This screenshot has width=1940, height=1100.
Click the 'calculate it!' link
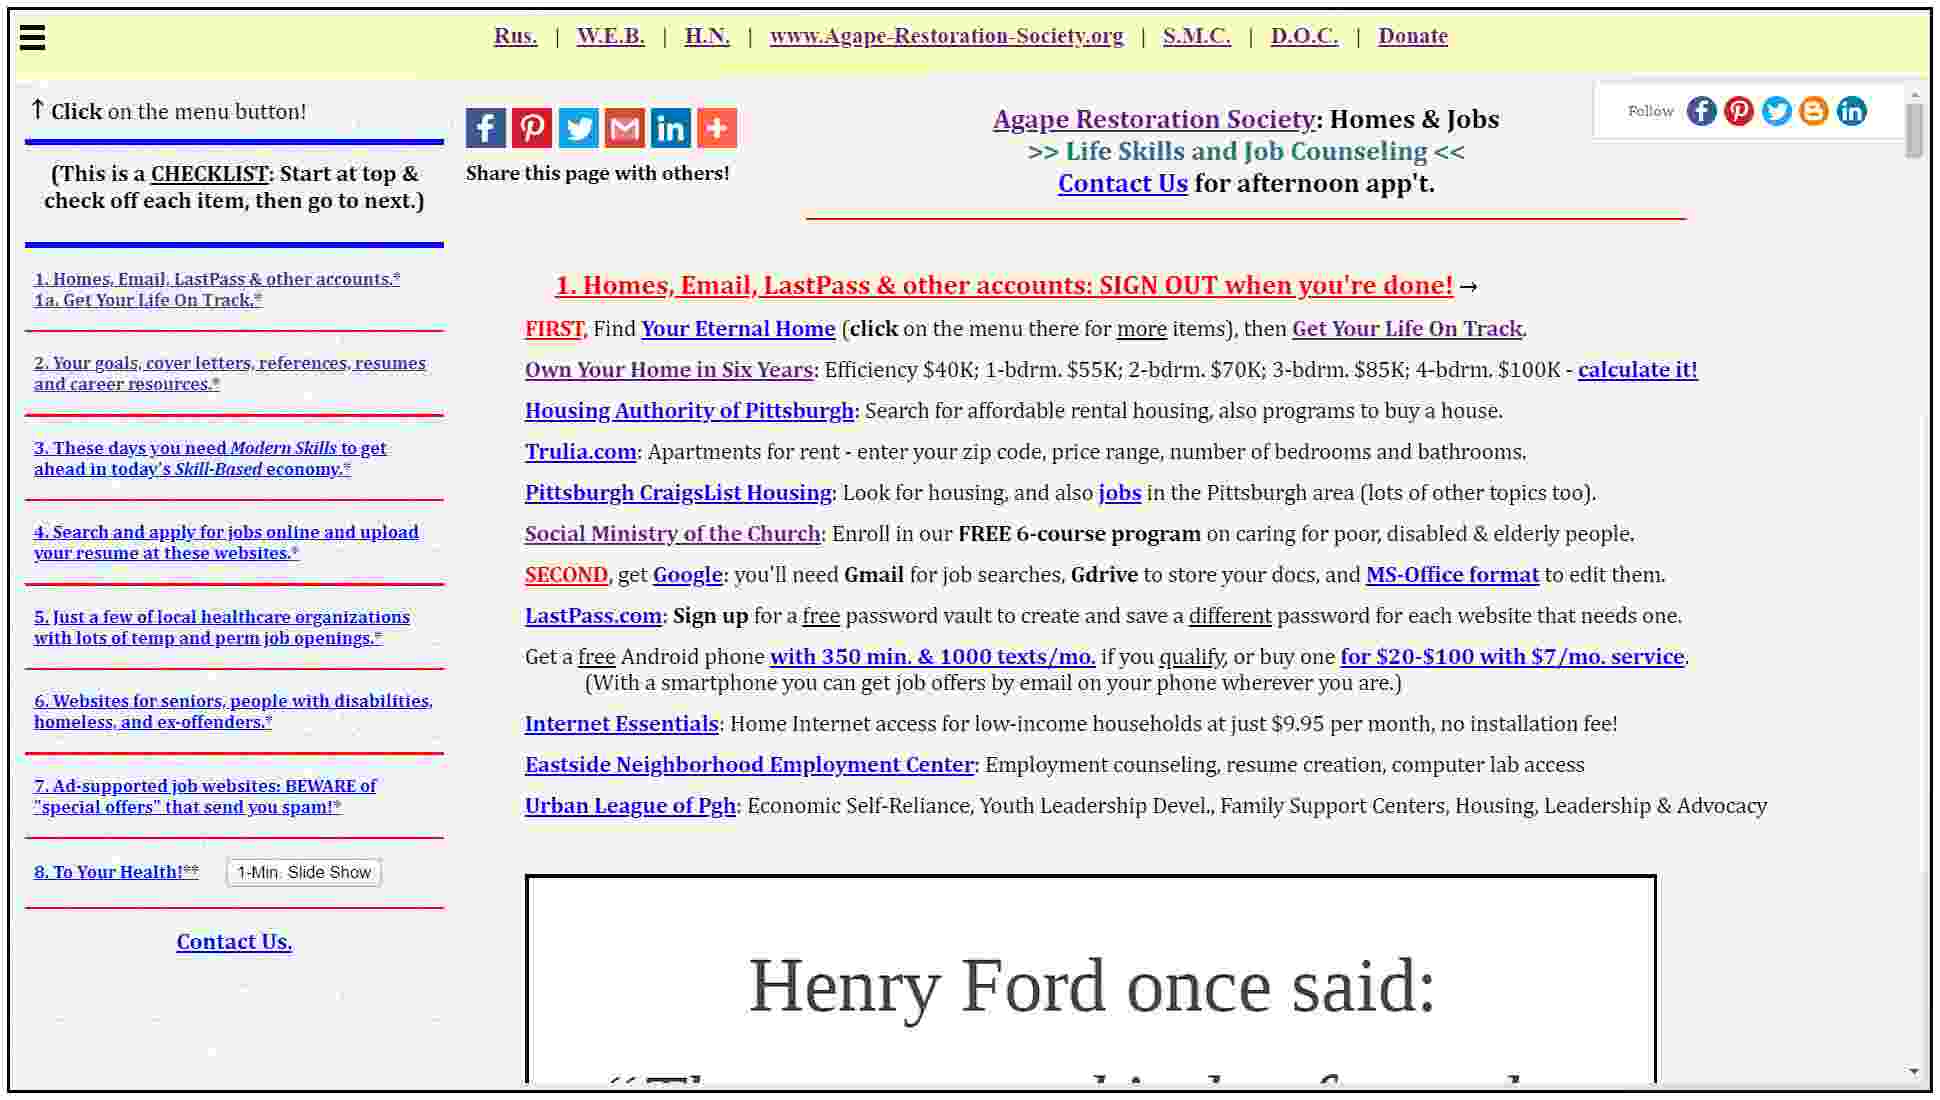pos(1637,370)
